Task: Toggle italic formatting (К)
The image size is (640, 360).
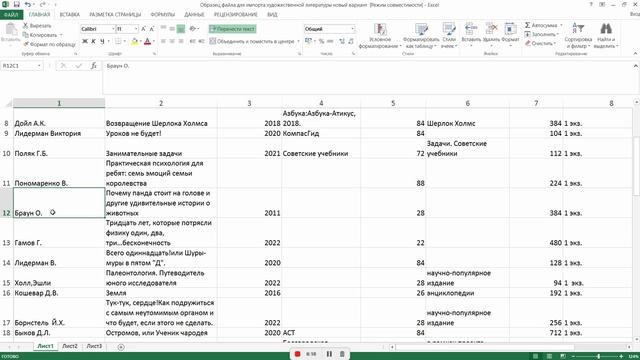Action: click(x=93, y=41)
